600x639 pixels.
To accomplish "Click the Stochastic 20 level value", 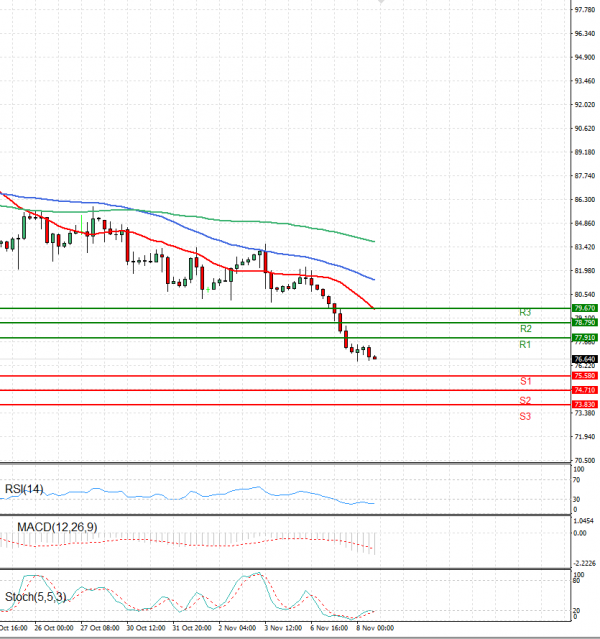I will [x=576, y=611].
